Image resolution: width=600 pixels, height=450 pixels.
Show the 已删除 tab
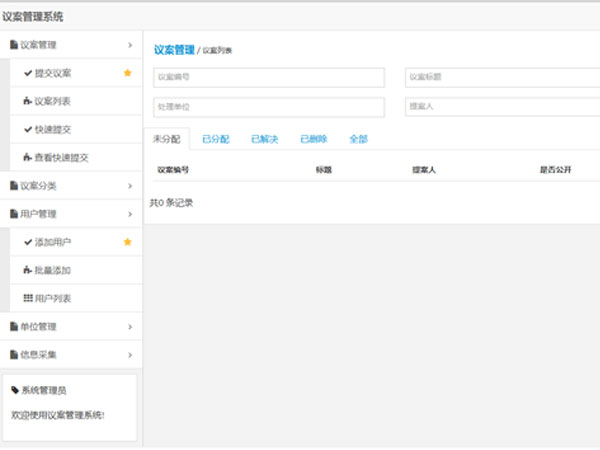click(313, 140)
